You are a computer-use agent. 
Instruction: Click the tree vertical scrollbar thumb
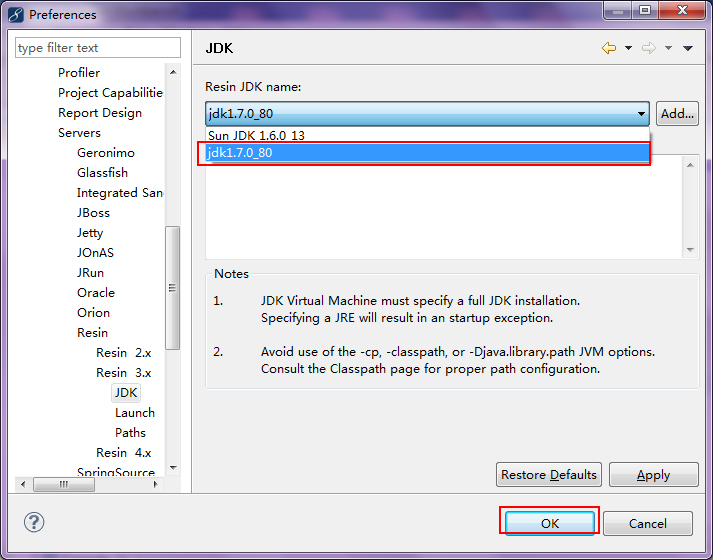(173, 288)
